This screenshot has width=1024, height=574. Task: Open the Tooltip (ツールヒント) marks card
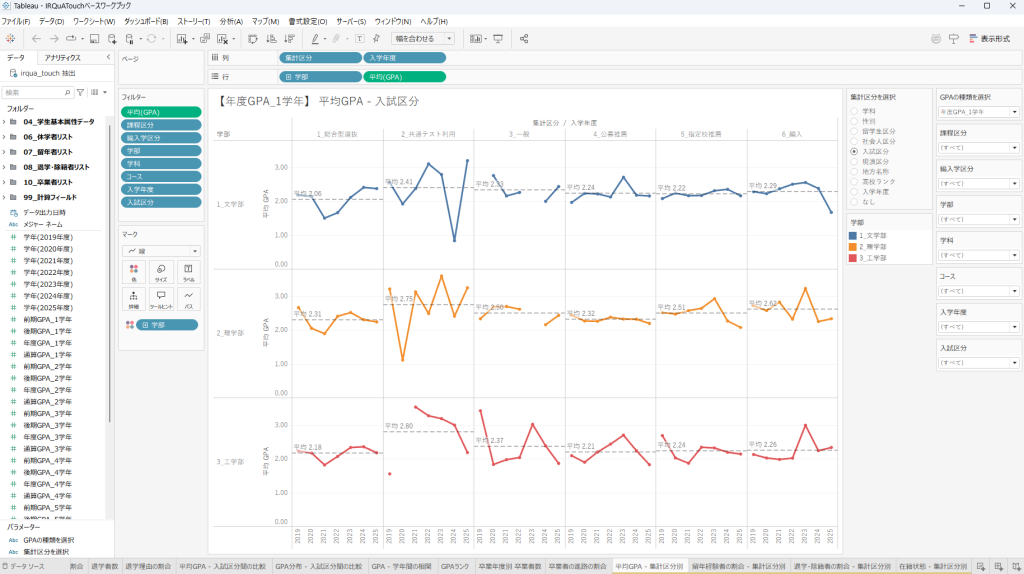161,299
